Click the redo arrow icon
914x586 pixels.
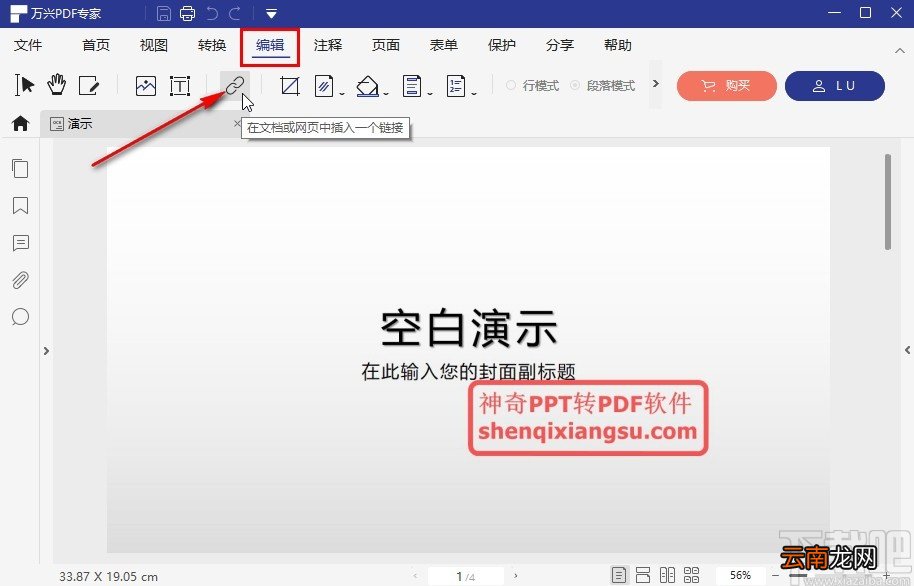click(235, 13)
